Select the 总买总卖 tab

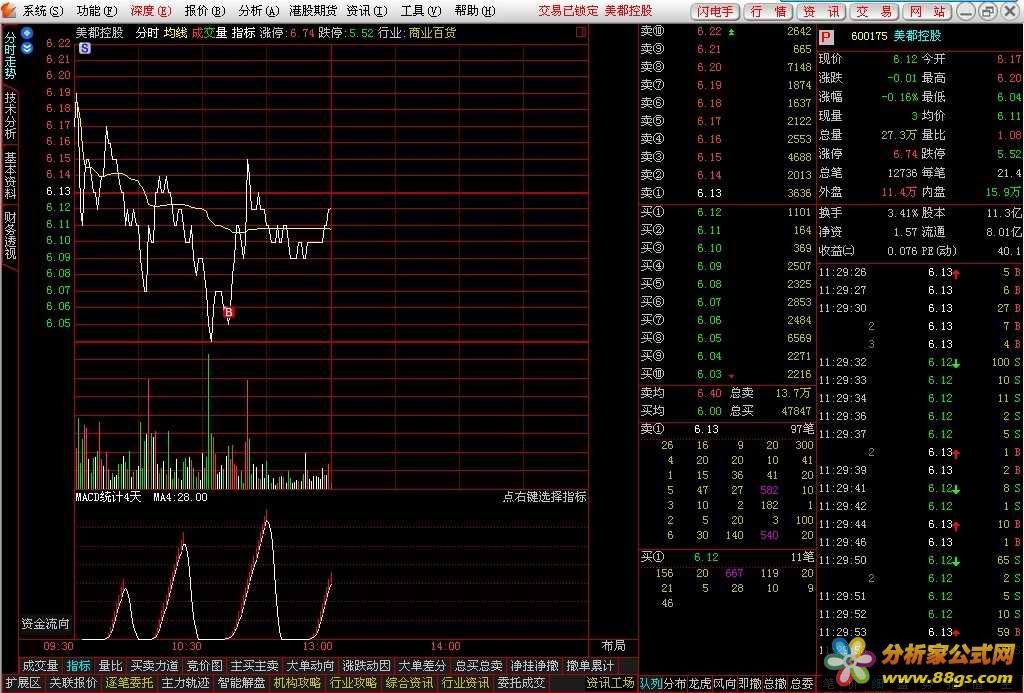(x=478, y=666)
